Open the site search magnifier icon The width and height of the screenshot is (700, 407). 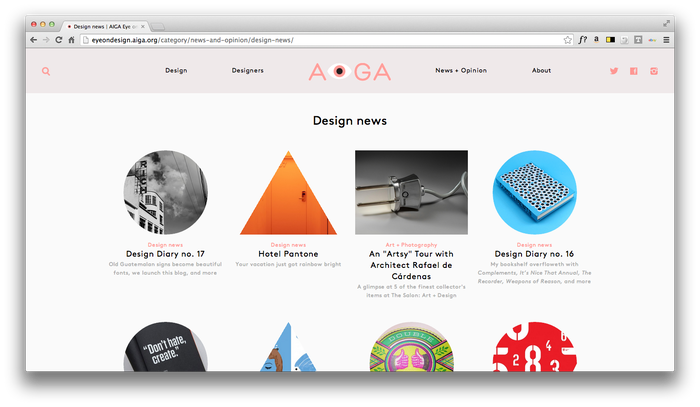click(x=46, y=71)
